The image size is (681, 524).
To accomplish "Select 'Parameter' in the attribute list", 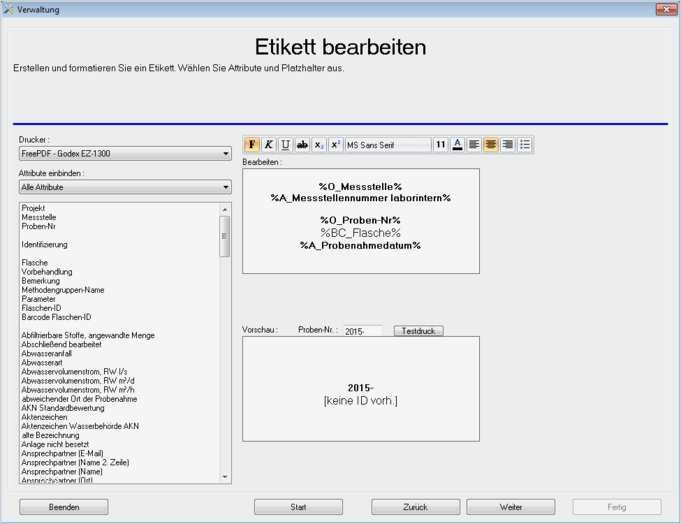I will (x=39, y=299).
